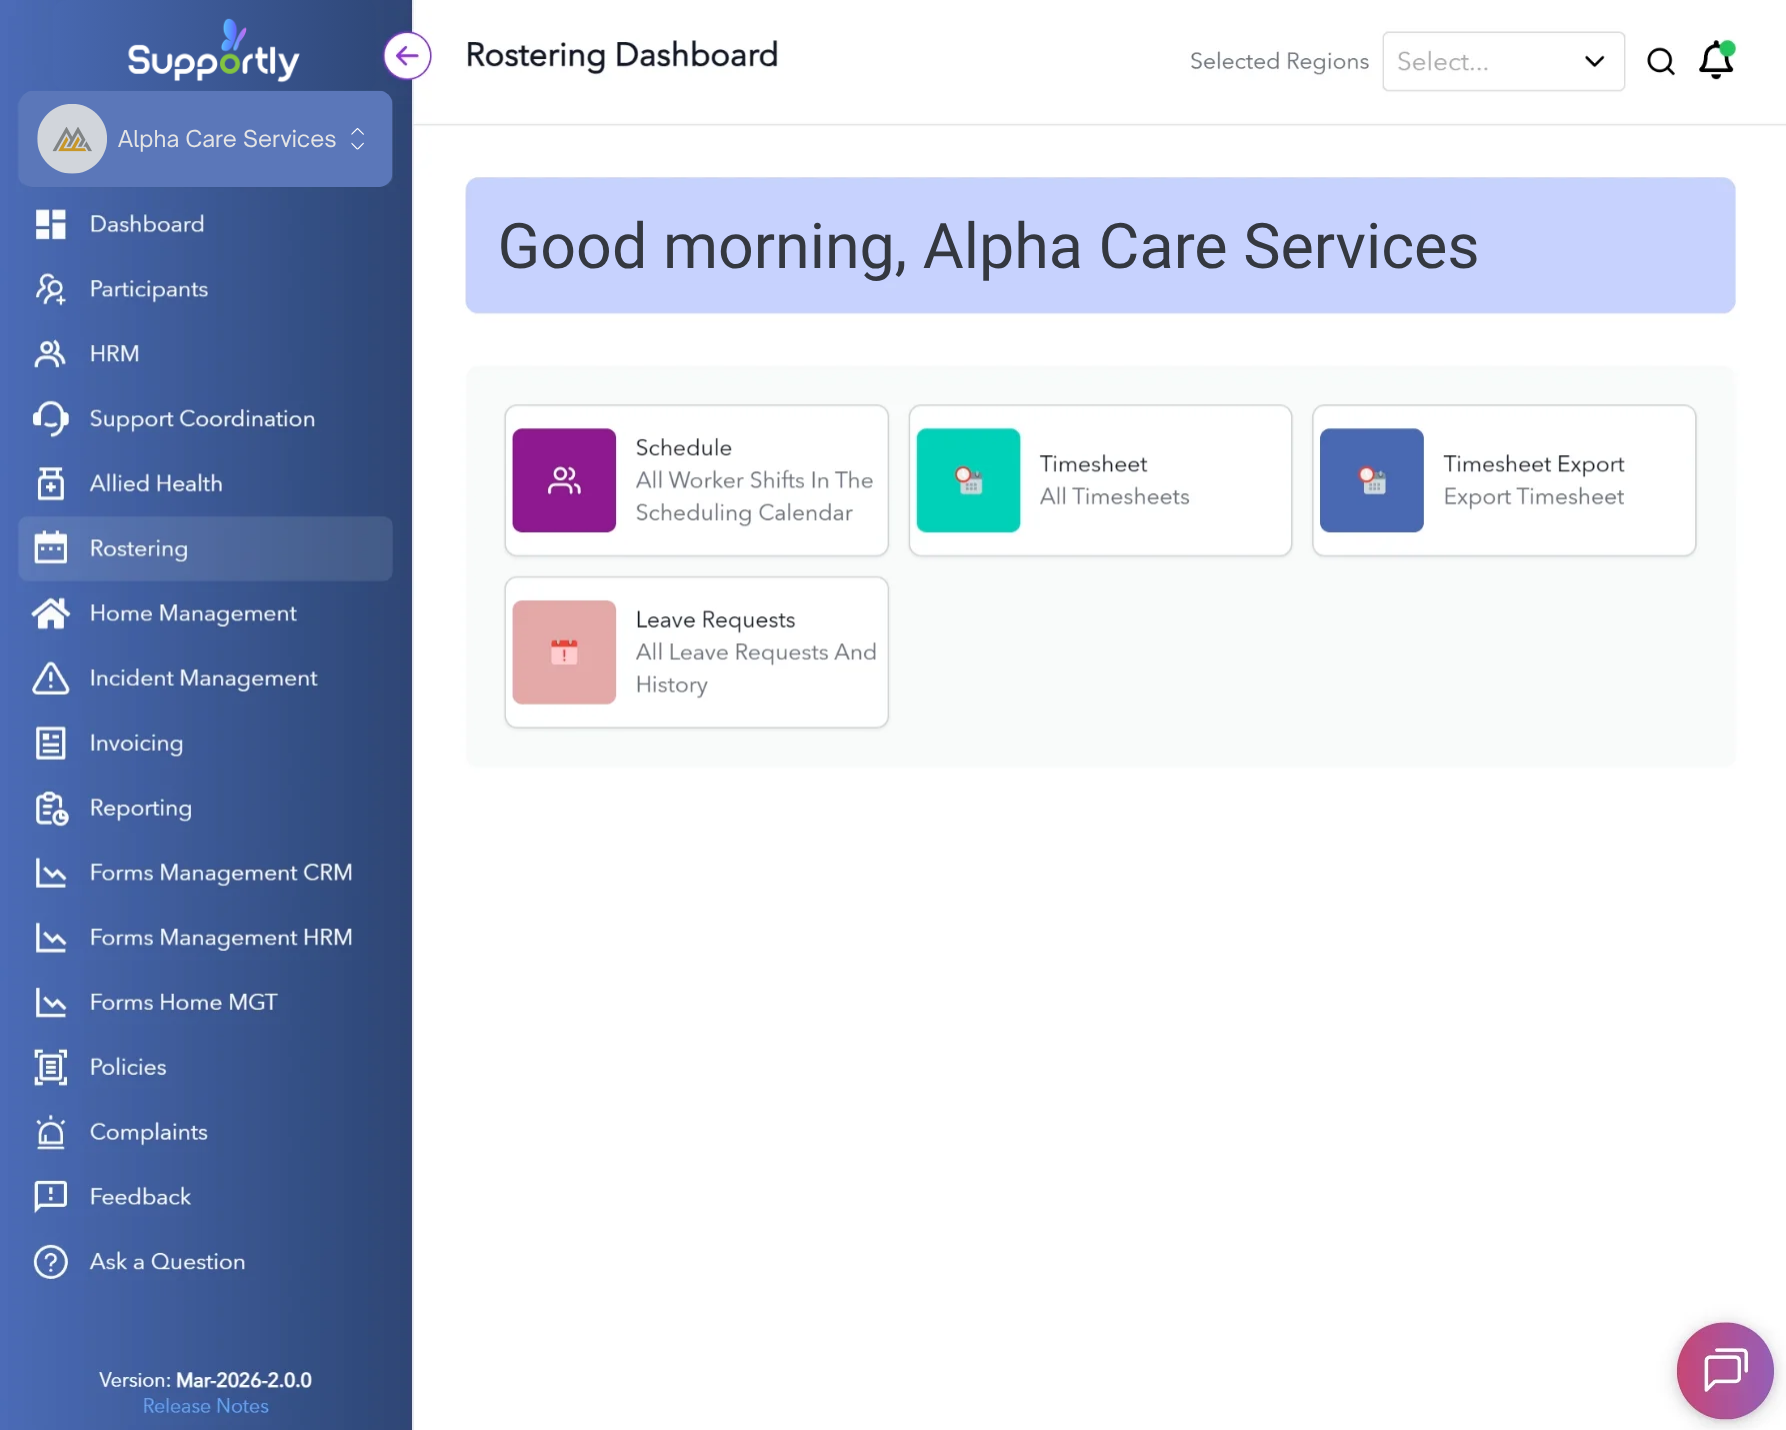Open the Release Notes link
The image size is (1786, 1430).
206,1406
